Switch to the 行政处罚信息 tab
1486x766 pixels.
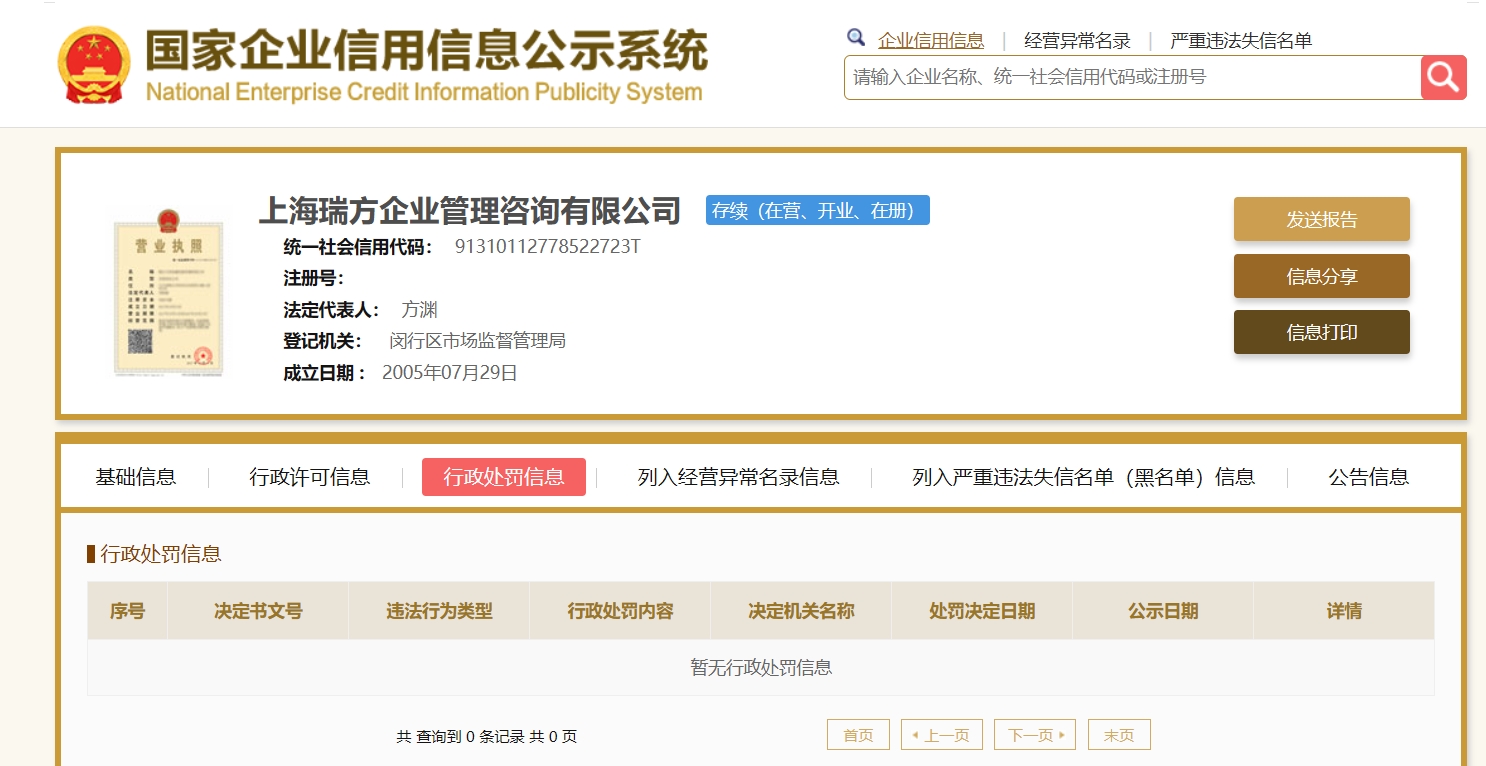pyautogui.click(x=504, y=477)
